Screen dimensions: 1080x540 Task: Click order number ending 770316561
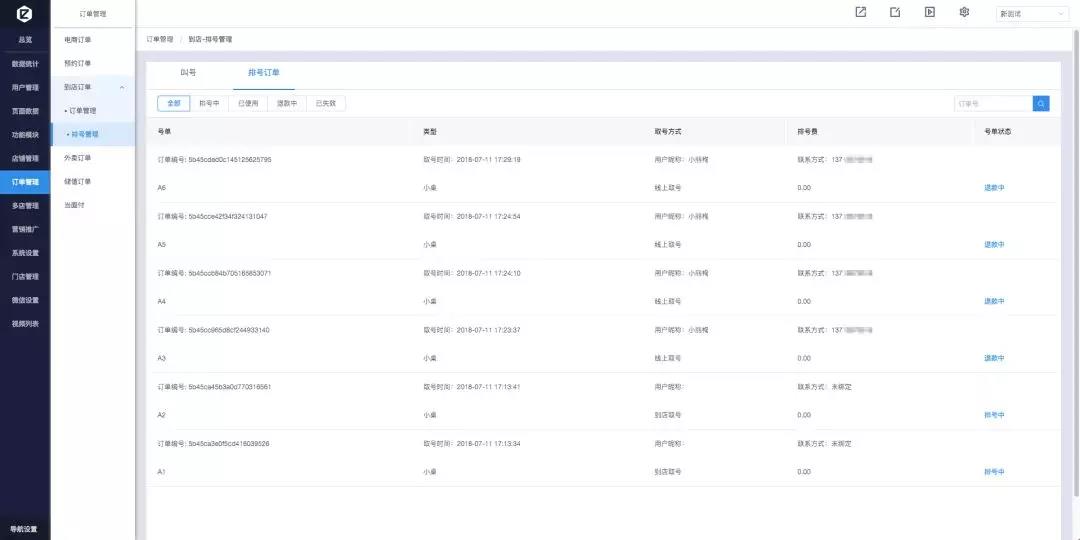229,386
